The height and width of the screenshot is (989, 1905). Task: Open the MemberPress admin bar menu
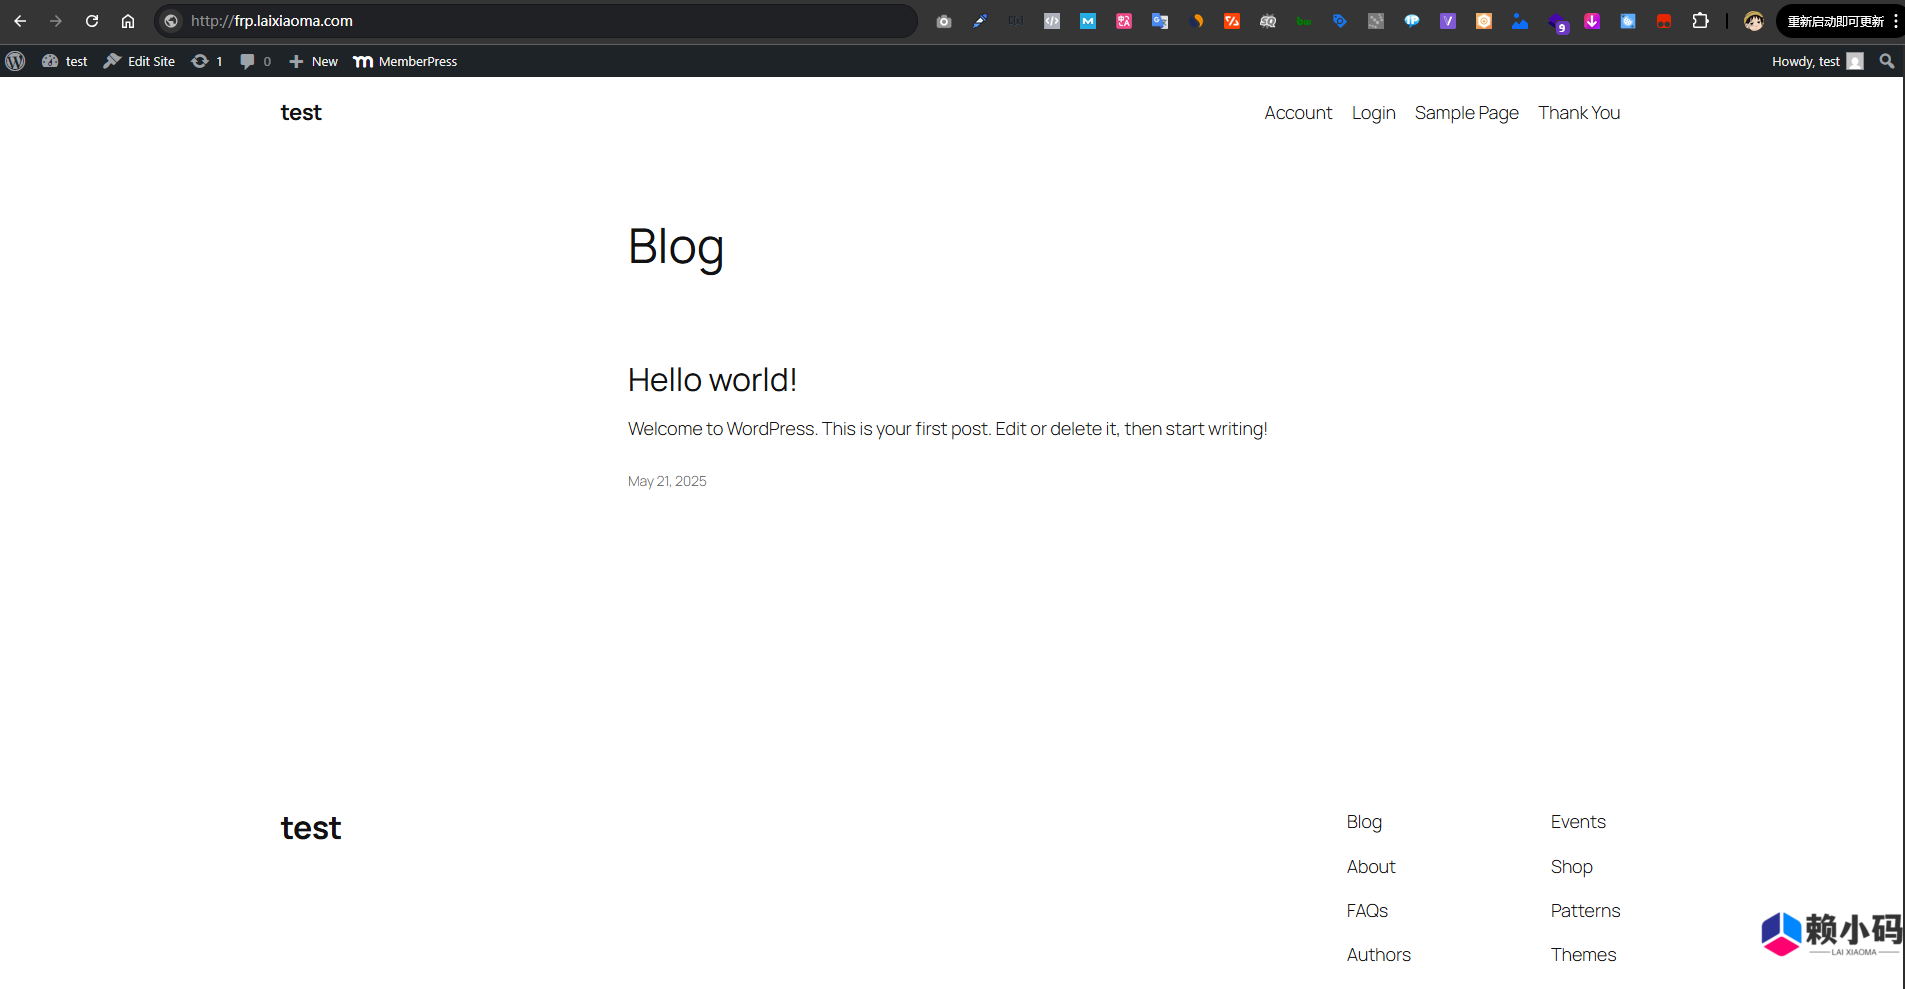(x=406, y=61)
